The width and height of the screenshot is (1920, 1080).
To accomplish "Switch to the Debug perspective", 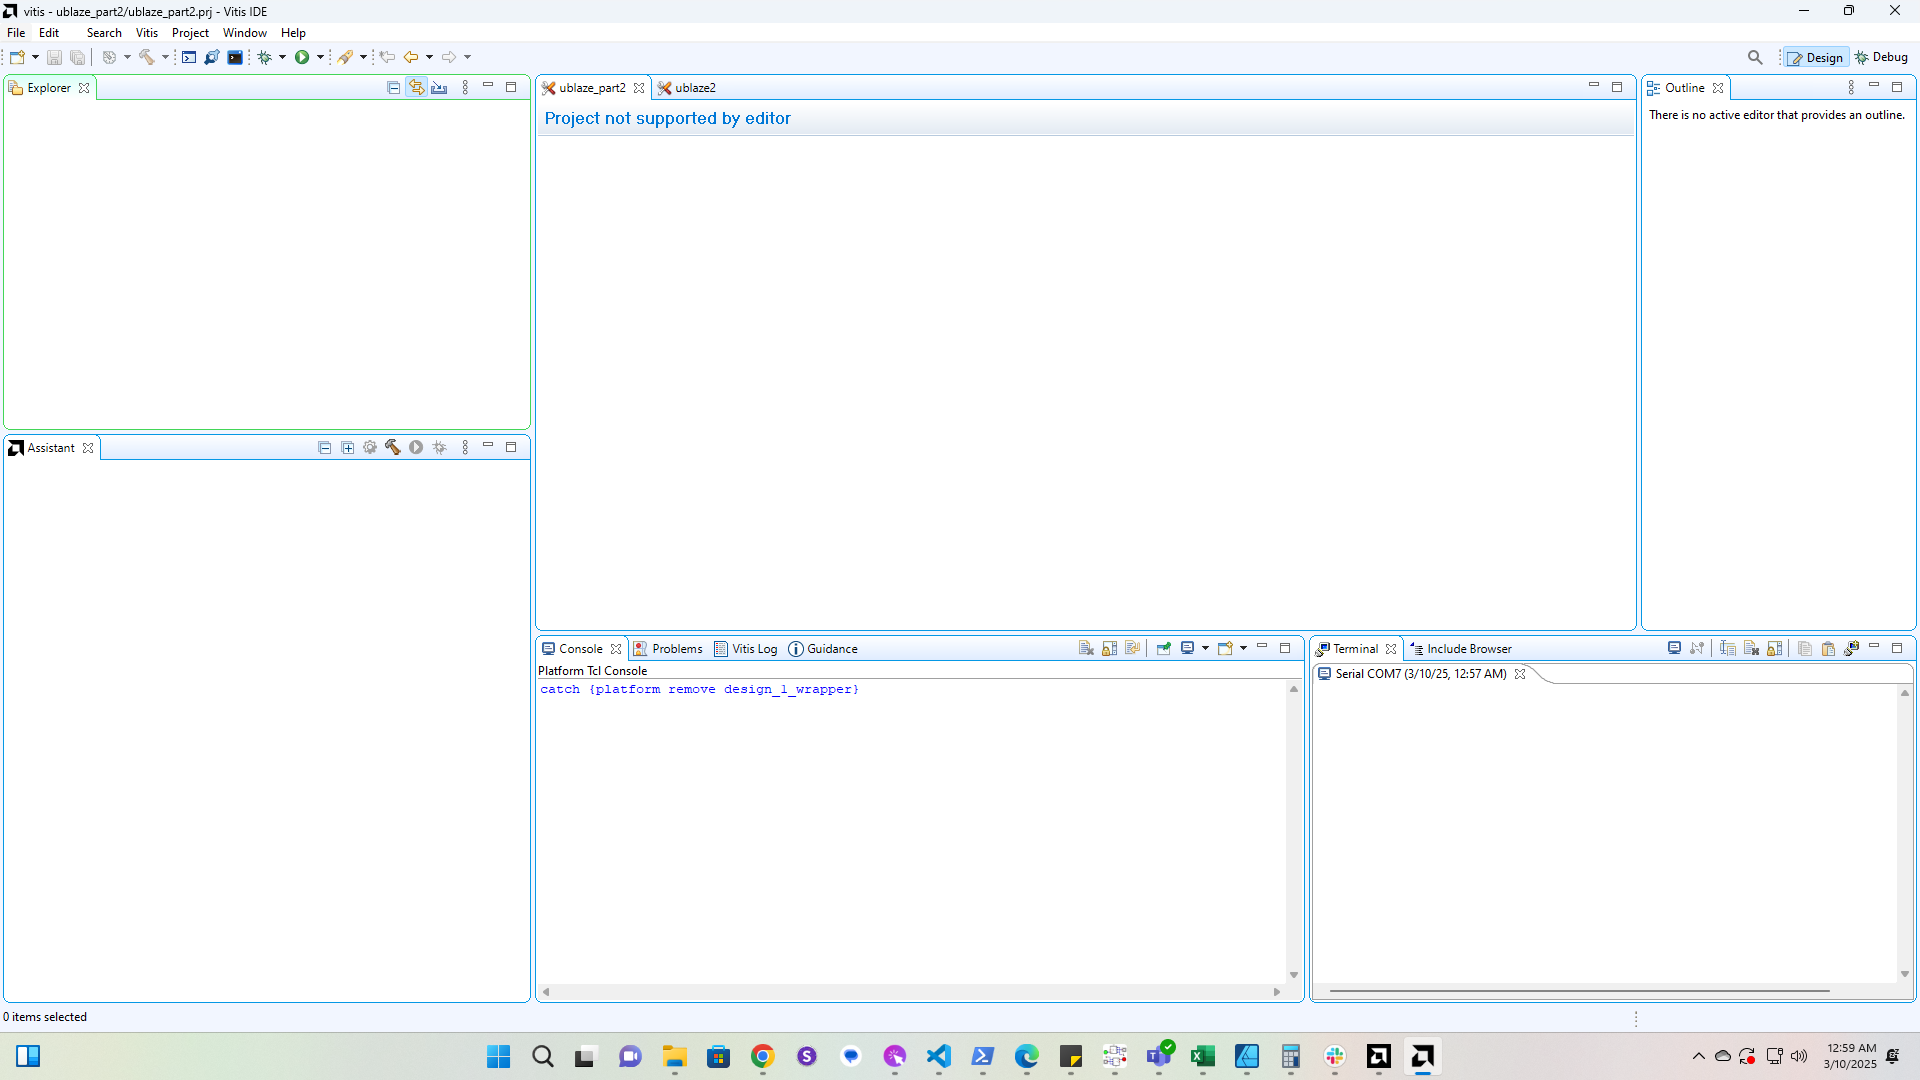I will coord(1882,57).
